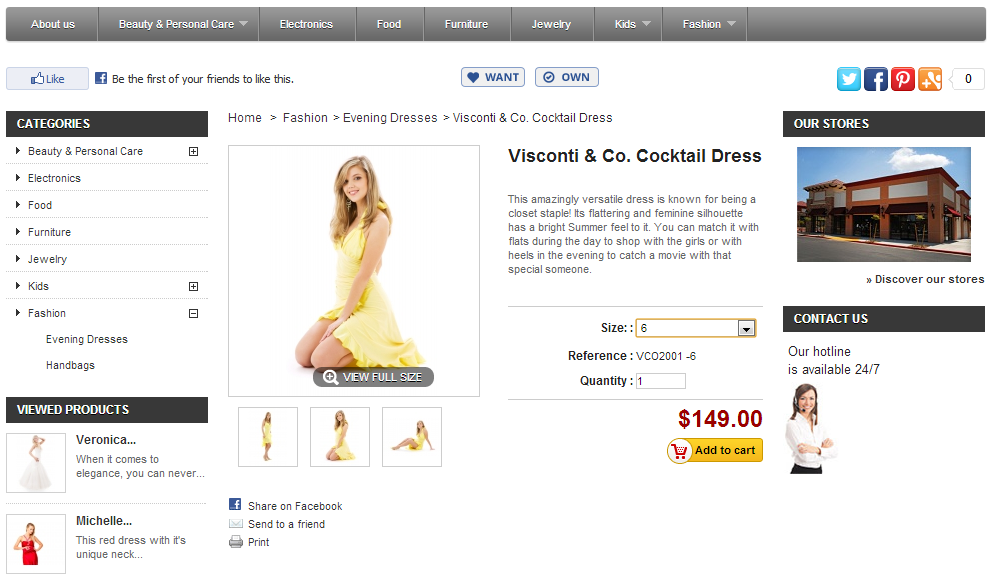
Task: Open the Jewelry menu in top navigation
Action: tap(551, 24)
